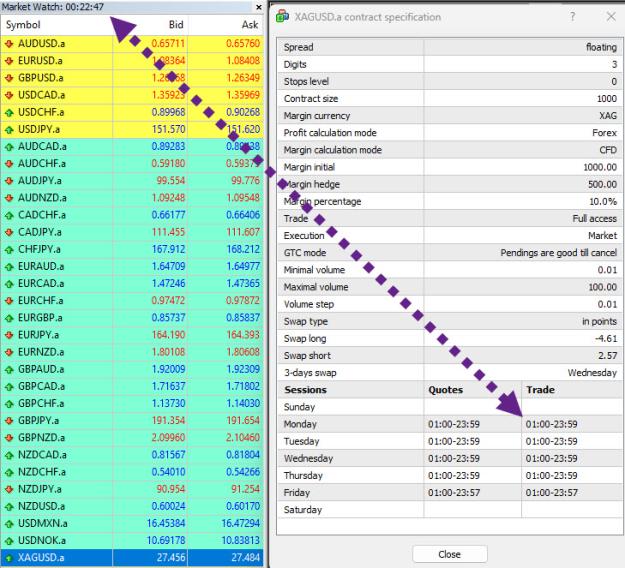Click the Spread row value floating
The width and height of the screenshot is (625, 568).
click(601, 47)
